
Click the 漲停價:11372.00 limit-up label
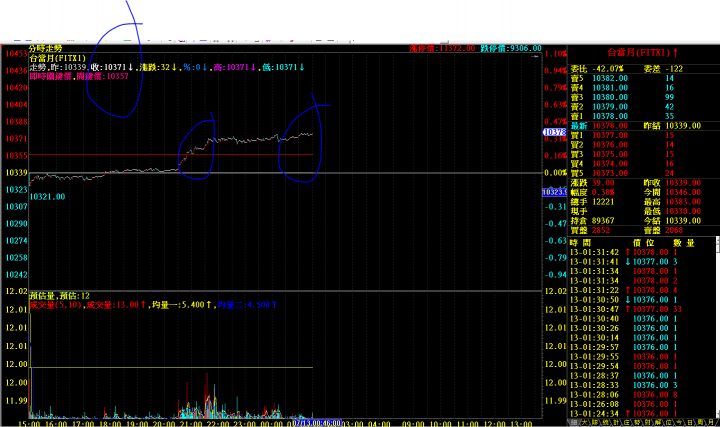(442, 48)
